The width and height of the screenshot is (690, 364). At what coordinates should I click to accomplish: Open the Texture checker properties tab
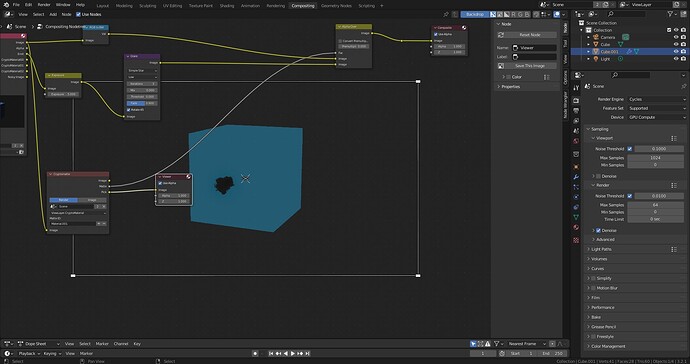click(576, 240)
